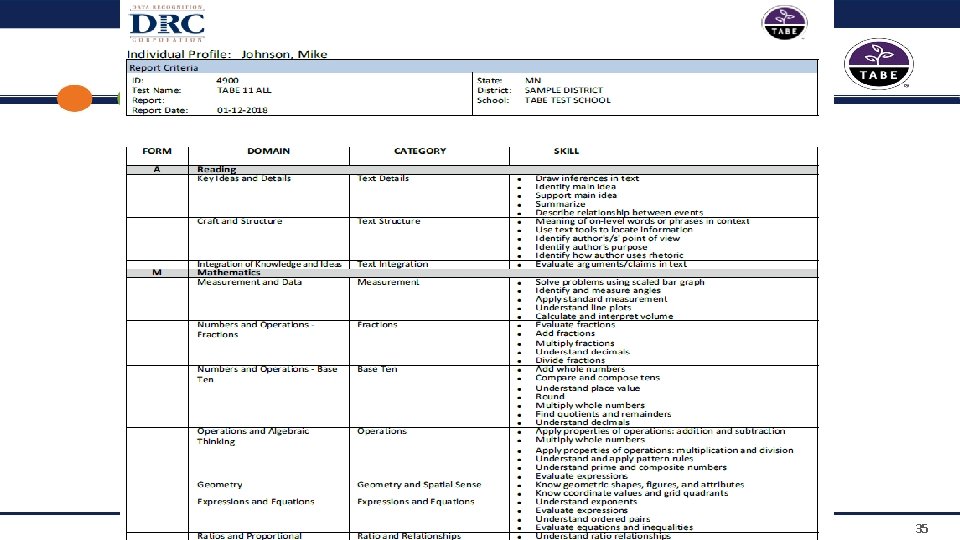The image size is (960, 540).
Task: Select the state value MN
Action: [533, 80]
